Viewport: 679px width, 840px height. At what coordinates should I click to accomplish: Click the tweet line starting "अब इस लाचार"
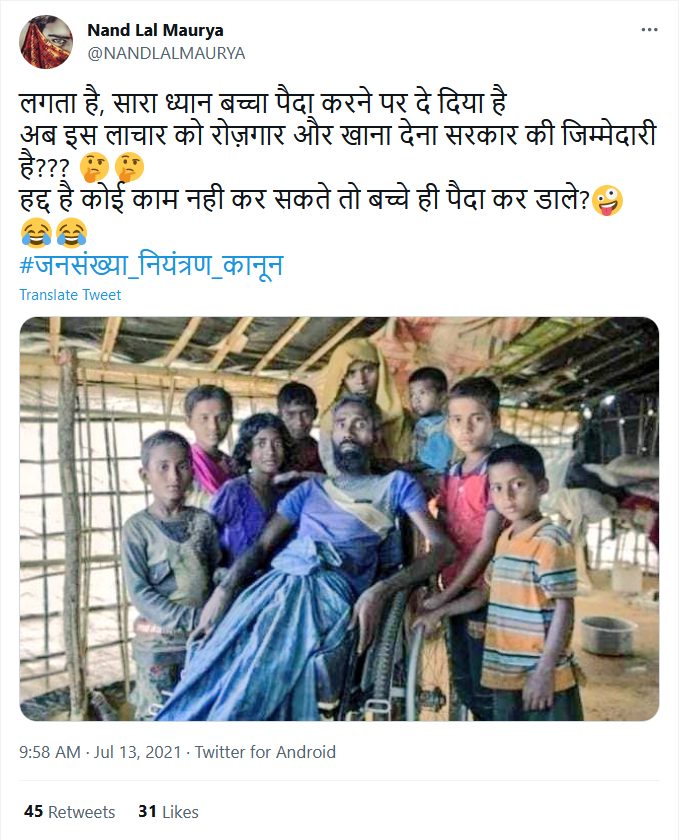[x=338, y=135]
